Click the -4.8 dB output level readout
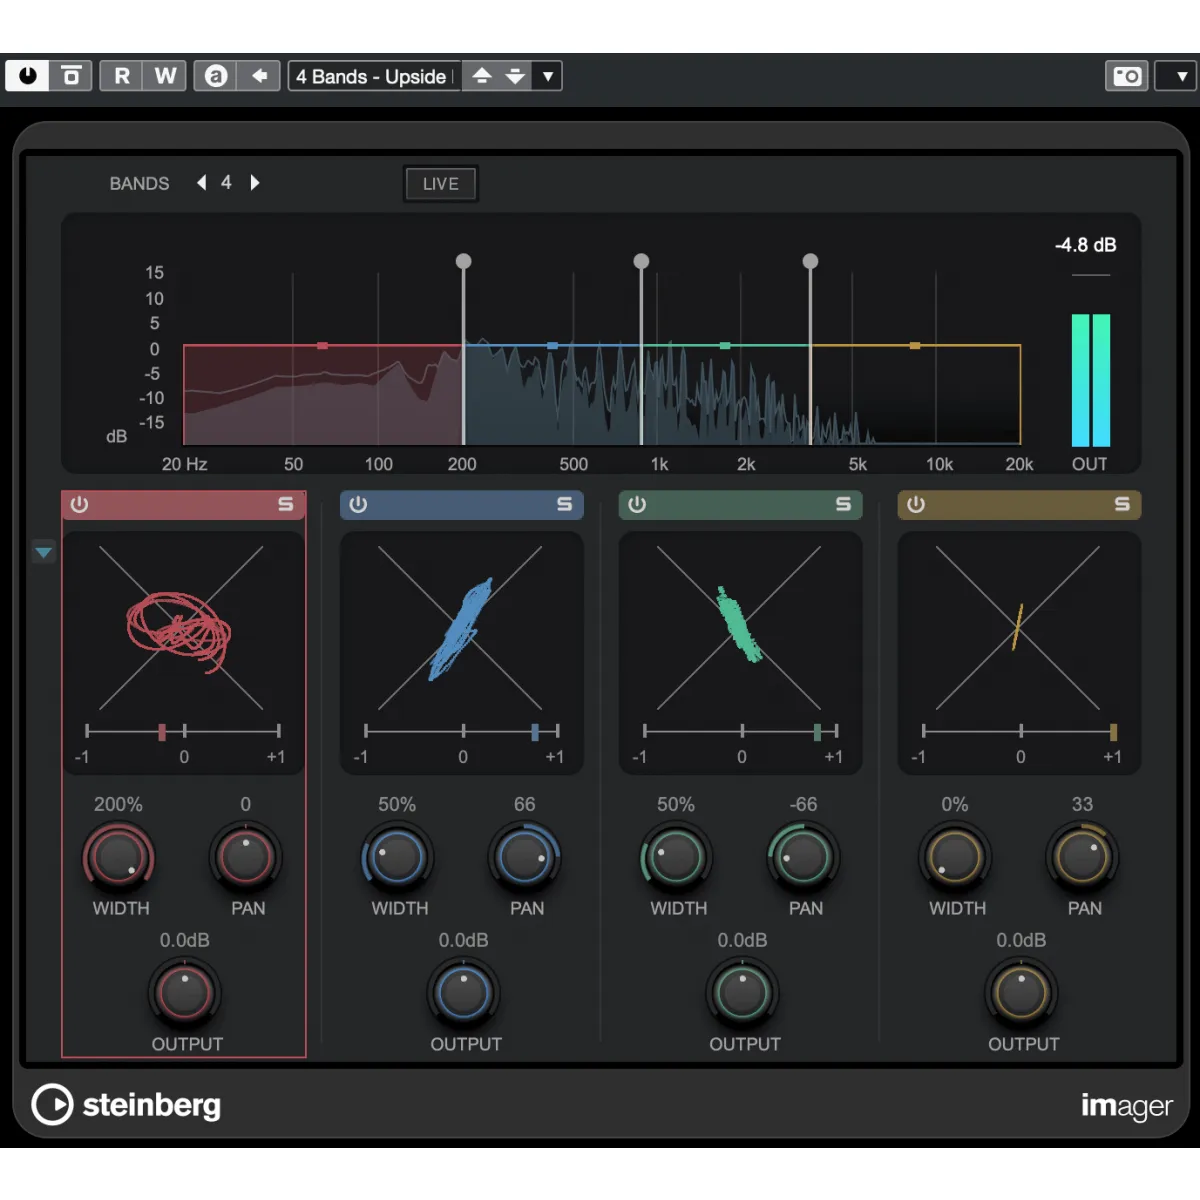 point(1086,245)
